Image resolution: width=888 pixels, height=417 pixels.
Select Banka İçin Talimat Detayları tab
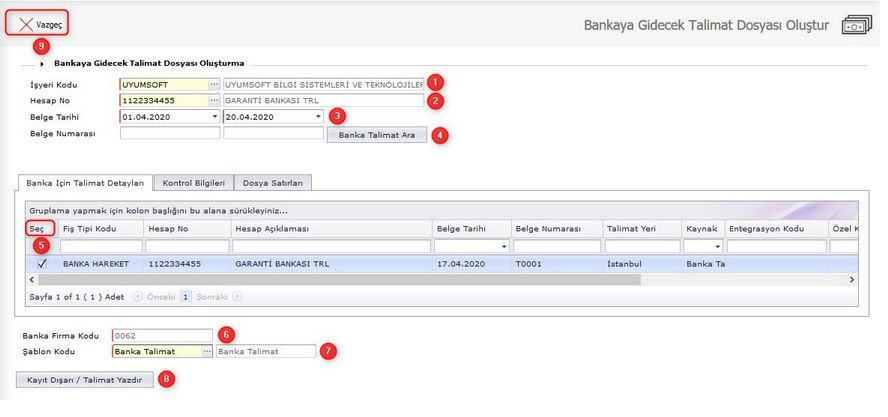[x=85, y=182]
